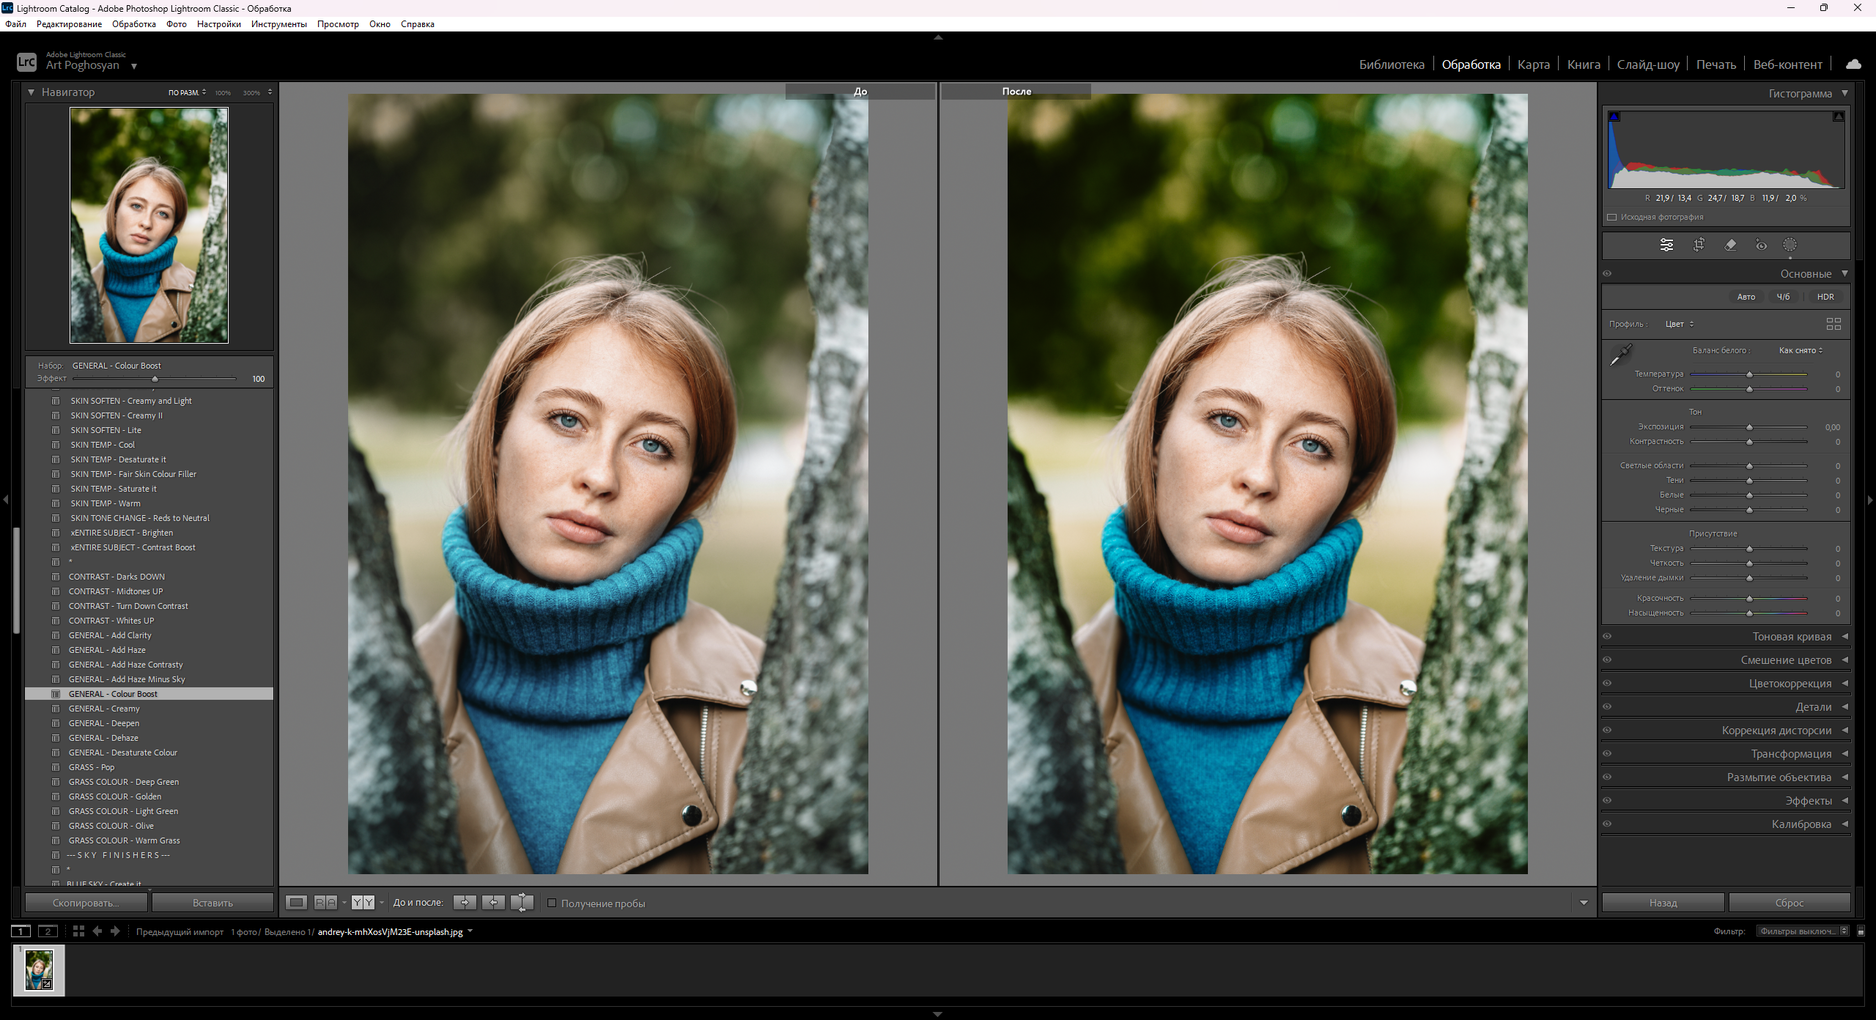Image resolution: width=1876 pixels, height=1020 pixels.
Task: Toggle the Исходная фотография checkbox
Action: (x=1612, y=217)
